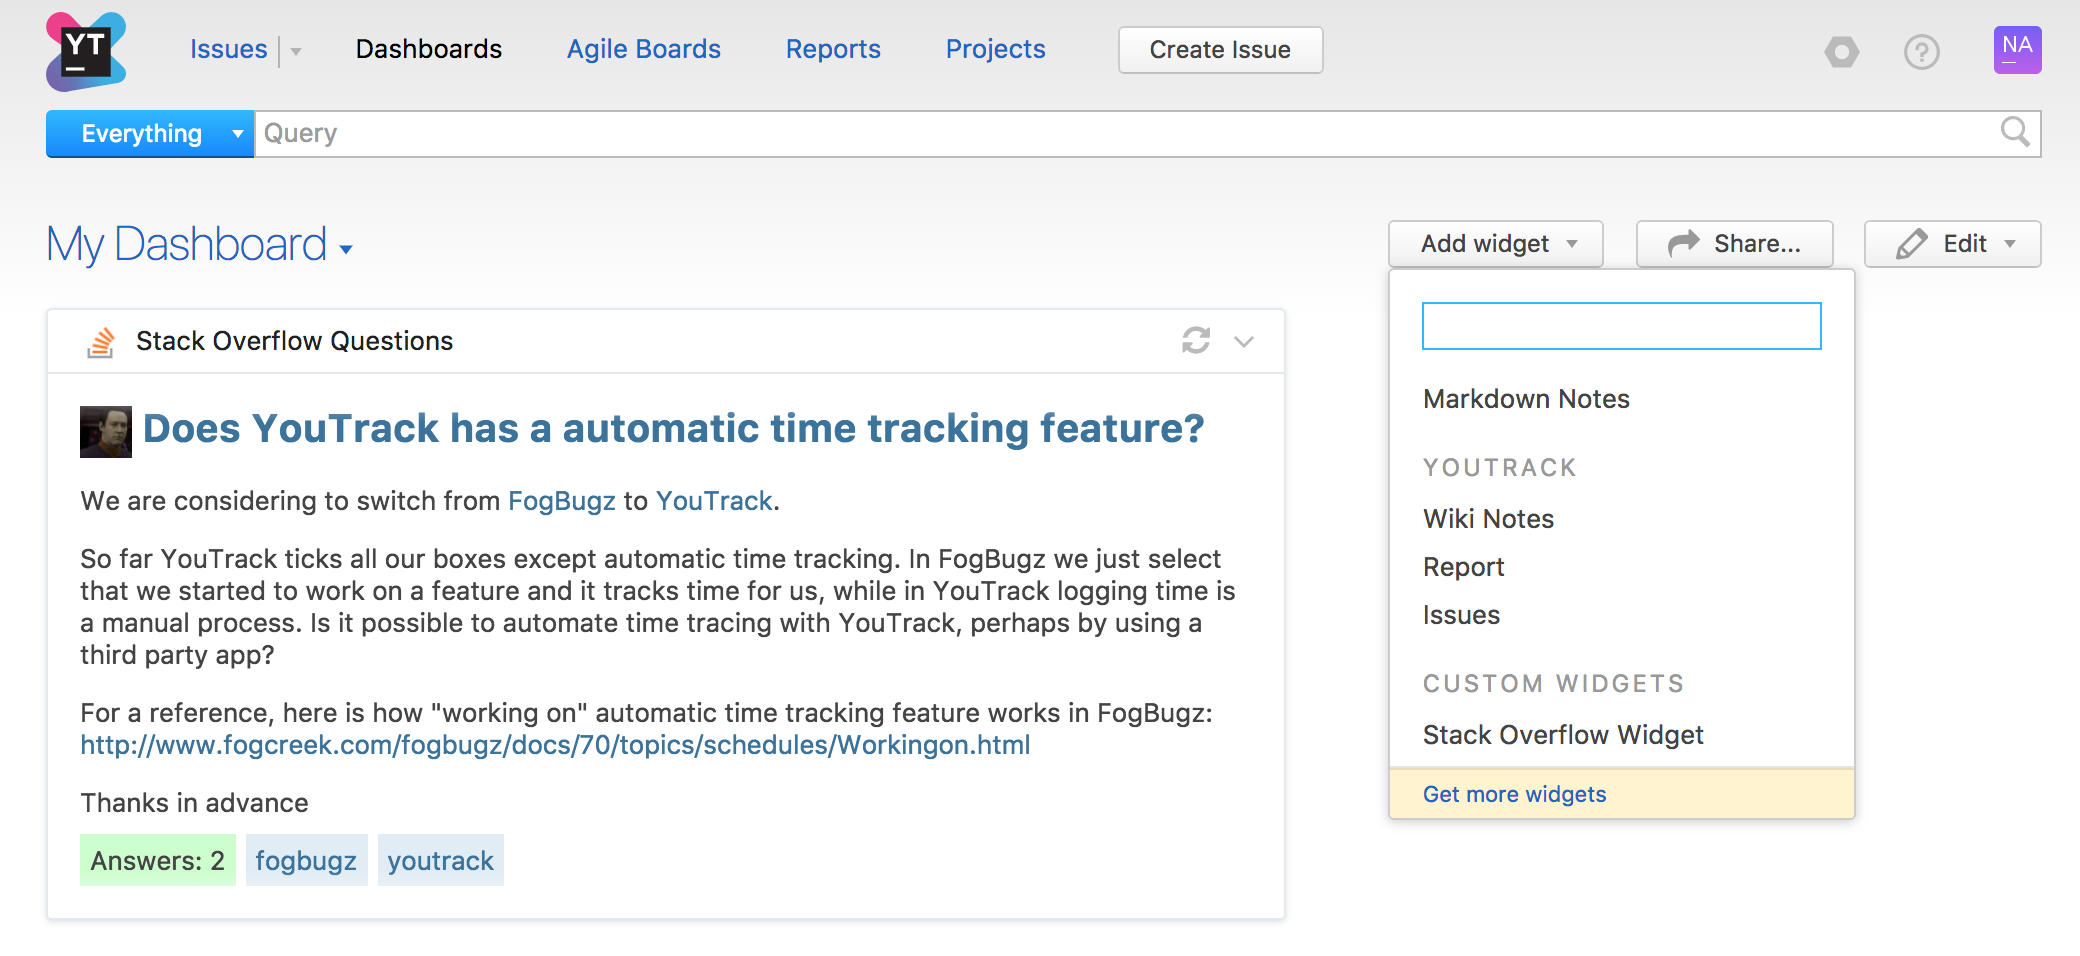Navigate to Projects
Screen dimensions: 2080x956
point(996,49)
